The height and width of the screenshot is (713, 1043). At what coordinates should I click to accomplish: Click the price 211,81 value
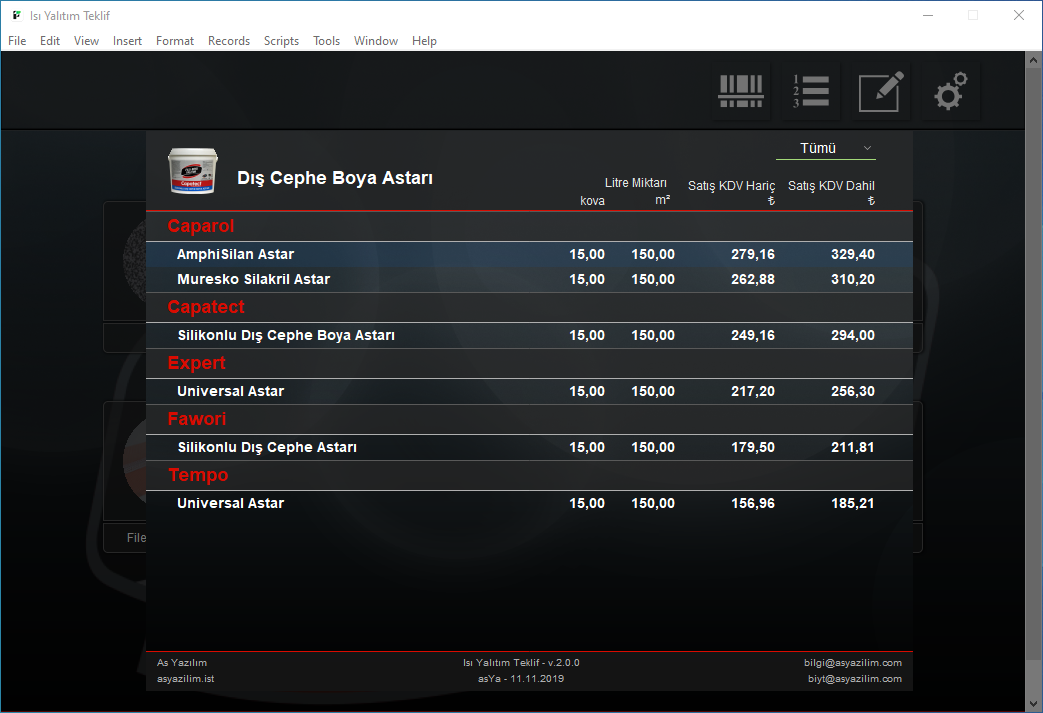853,447
